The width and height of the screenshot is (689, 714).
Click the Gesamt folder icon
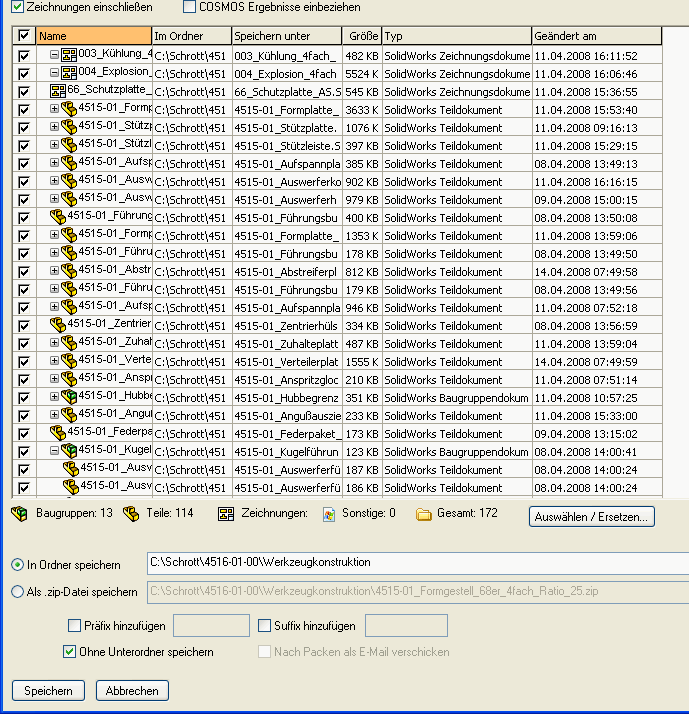click(x=424, y=515)
